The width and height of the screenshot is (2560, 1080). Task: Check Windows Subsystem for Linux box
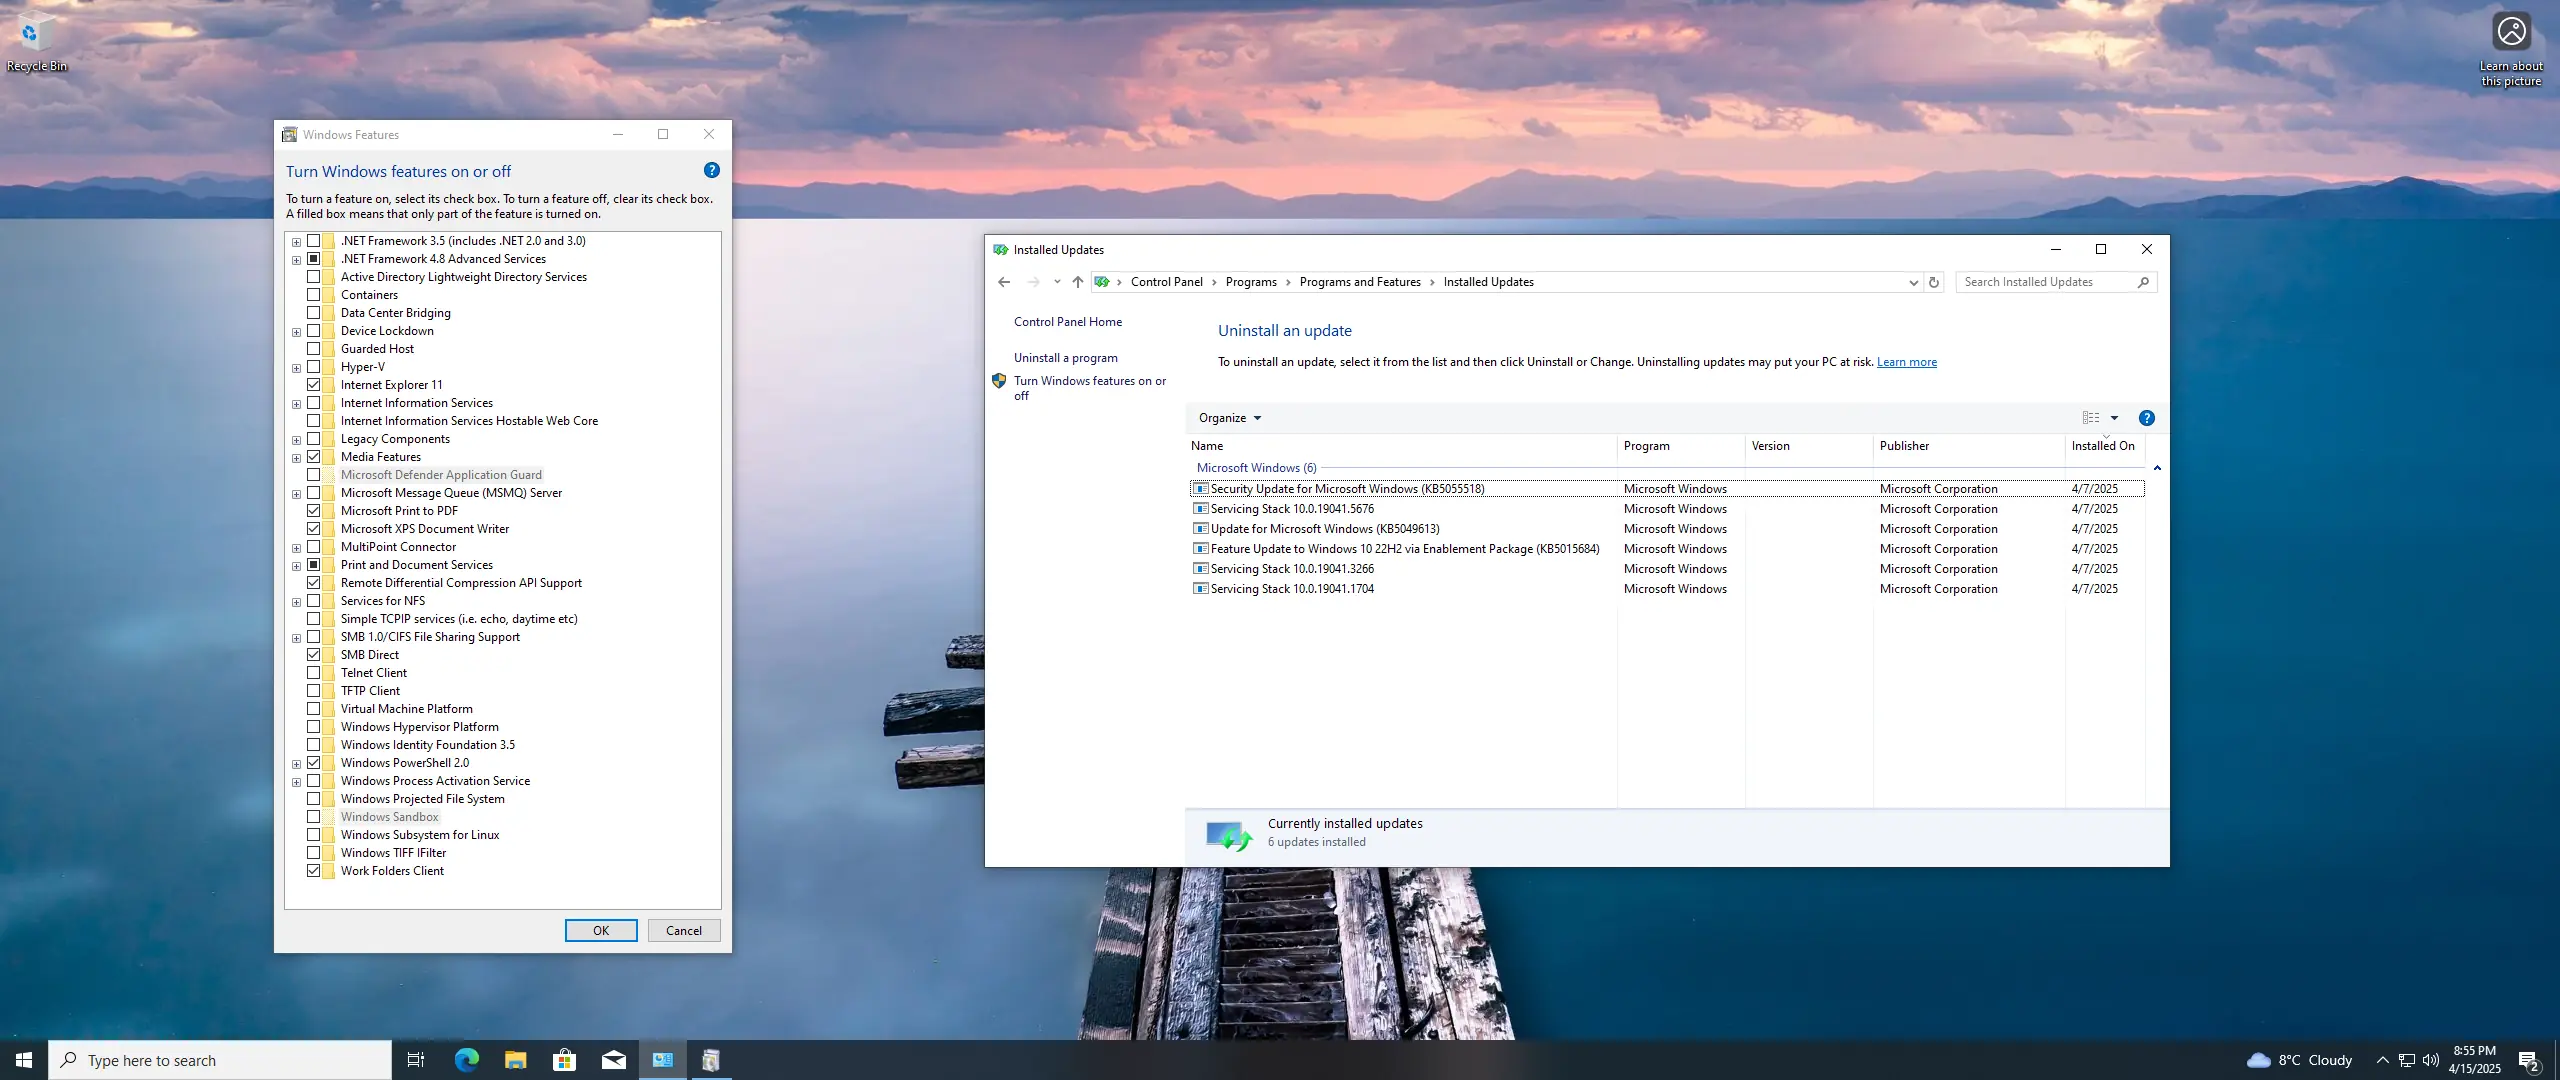[314, 835]
